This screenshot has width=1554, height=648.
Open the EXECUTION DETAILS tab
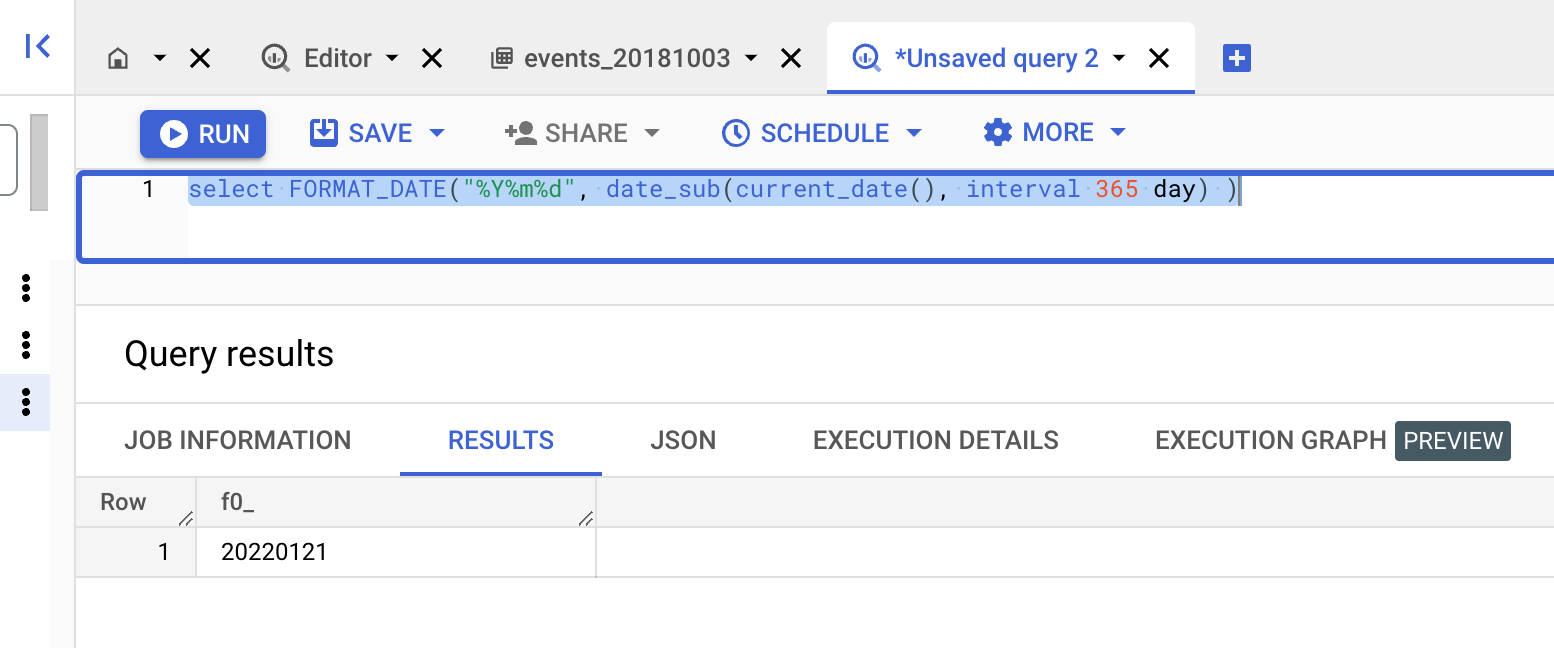935,440
